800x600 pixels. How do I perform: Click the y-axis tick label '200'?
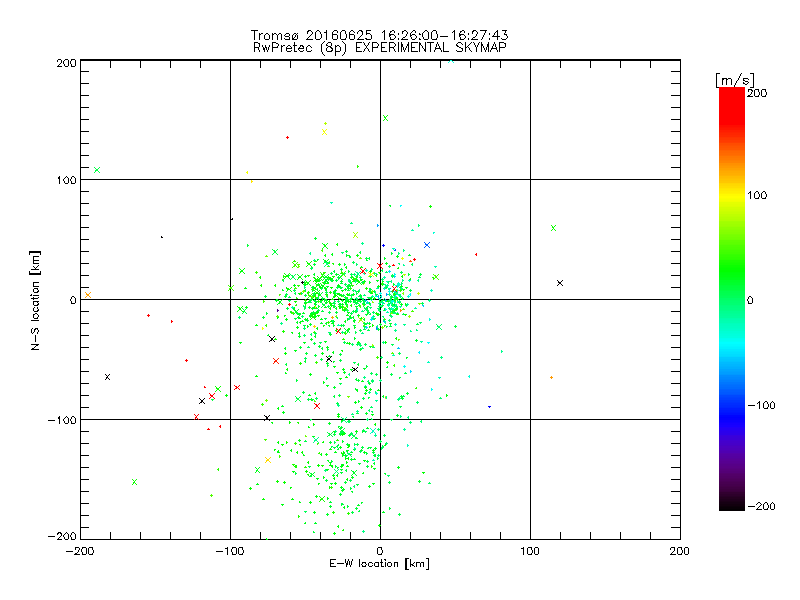[x=66, y=63]
